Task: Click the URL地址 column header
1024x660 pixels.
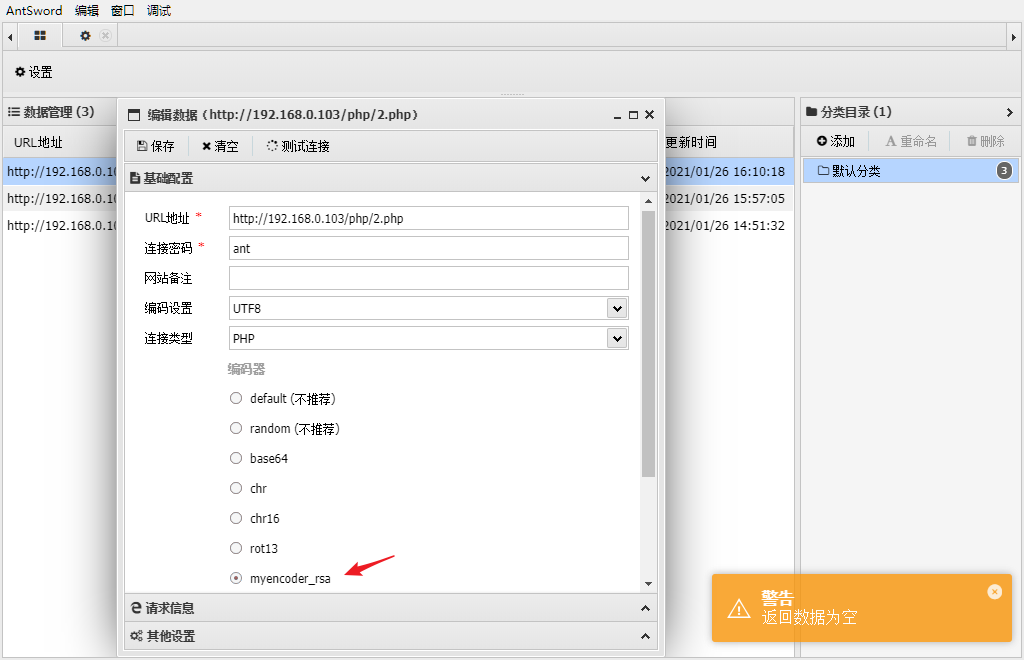Action: [x=39, y=142]
